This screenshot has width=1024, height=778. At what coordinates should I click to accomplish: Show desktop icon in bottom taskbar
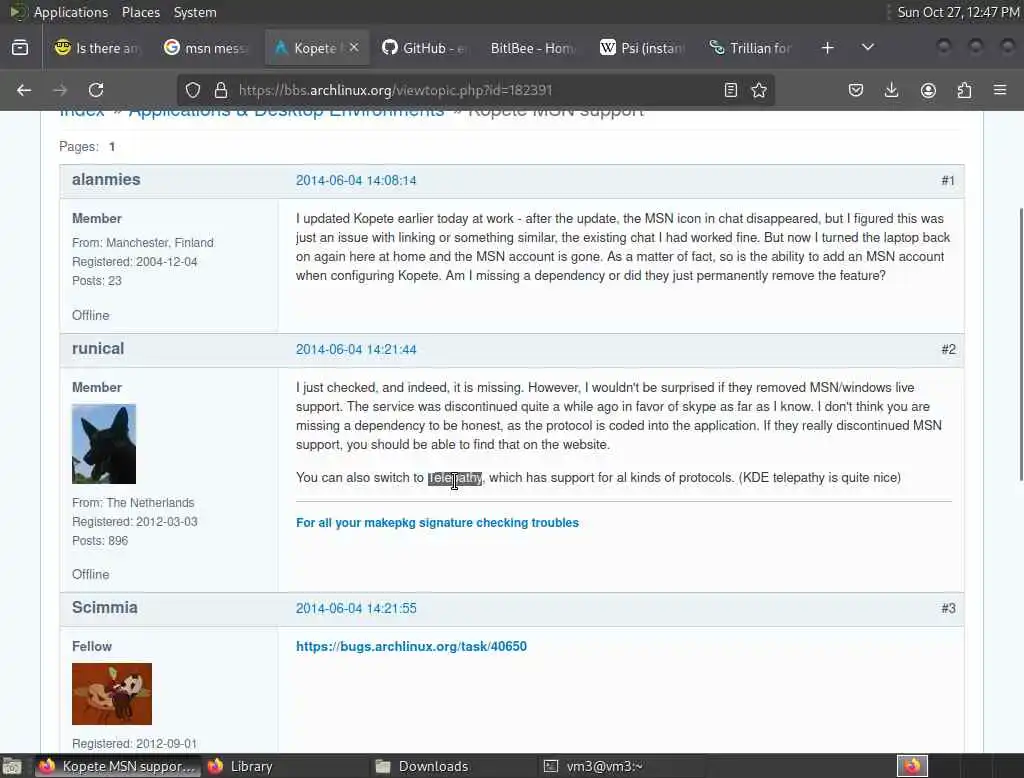(x=12, y=766)
